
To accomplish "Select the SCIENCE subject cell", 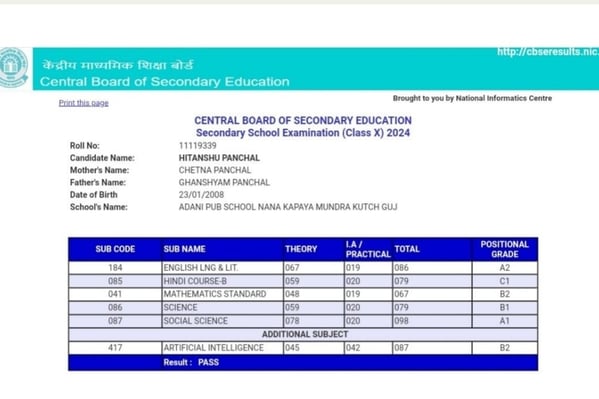I will coord(222,307).
